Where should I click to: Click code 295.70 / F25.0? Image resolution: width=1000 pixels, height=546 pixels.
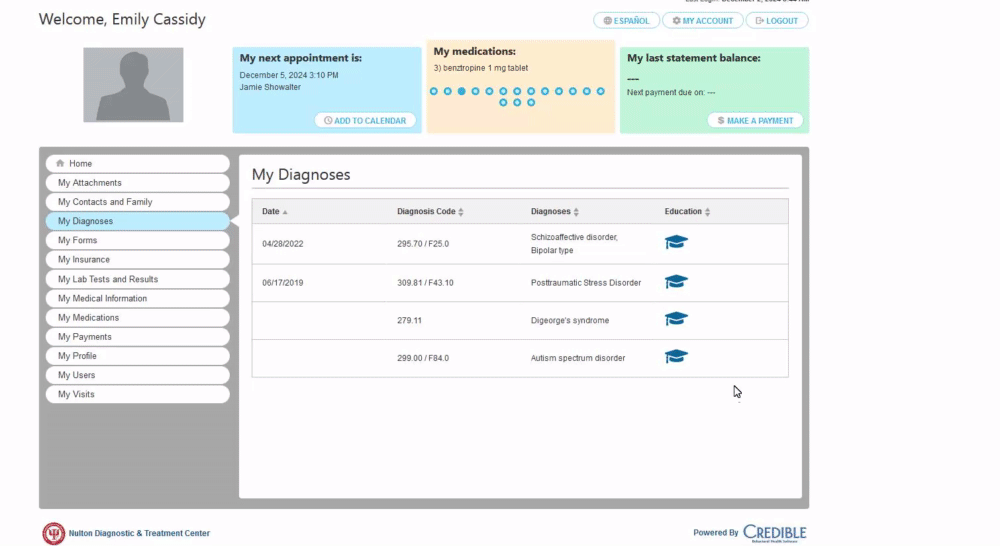tap(423, 244)
